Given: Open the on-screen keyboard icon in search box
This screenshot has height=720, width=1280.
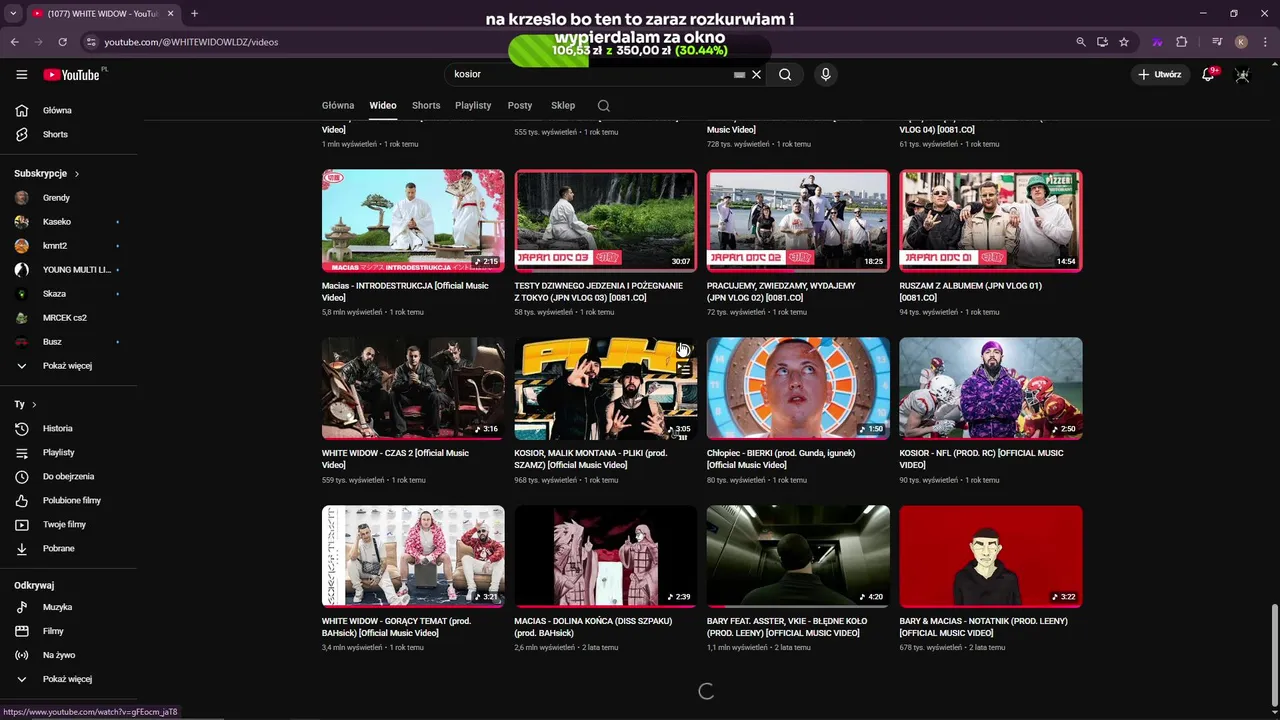Looking at the screenshot, I should 739,74.
